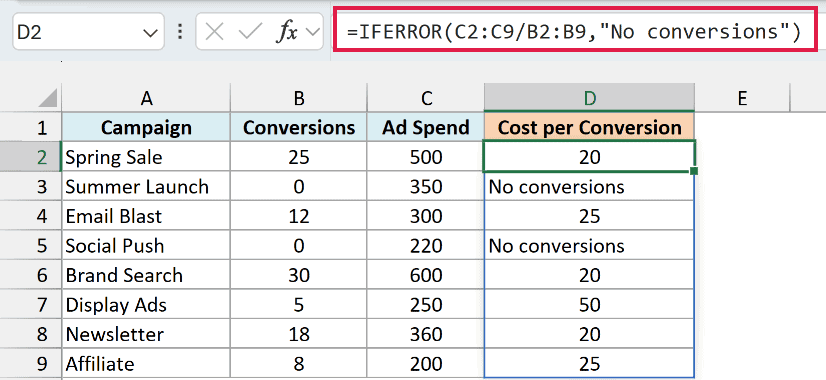Image resolution: width=826 pixels, height=380 pixels.
Task: Select column C header
Action: coord(426,98)
